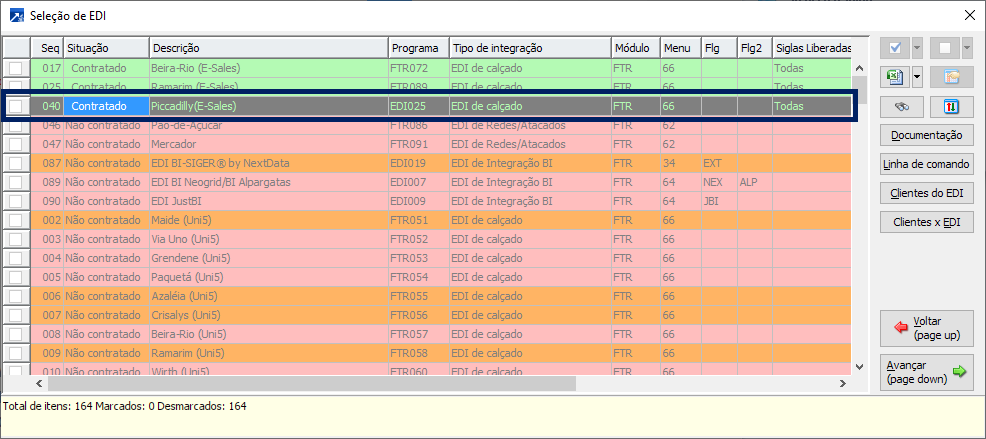The height and width of the screenshot is (439, 986).
Task: Click the vertical scrollbar down arrow
Action: (860, 366)
